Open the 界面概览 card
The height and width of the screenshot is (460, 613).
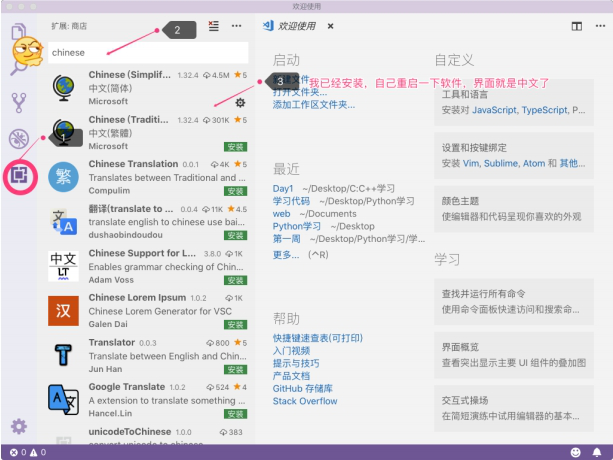tap(514, 355)
